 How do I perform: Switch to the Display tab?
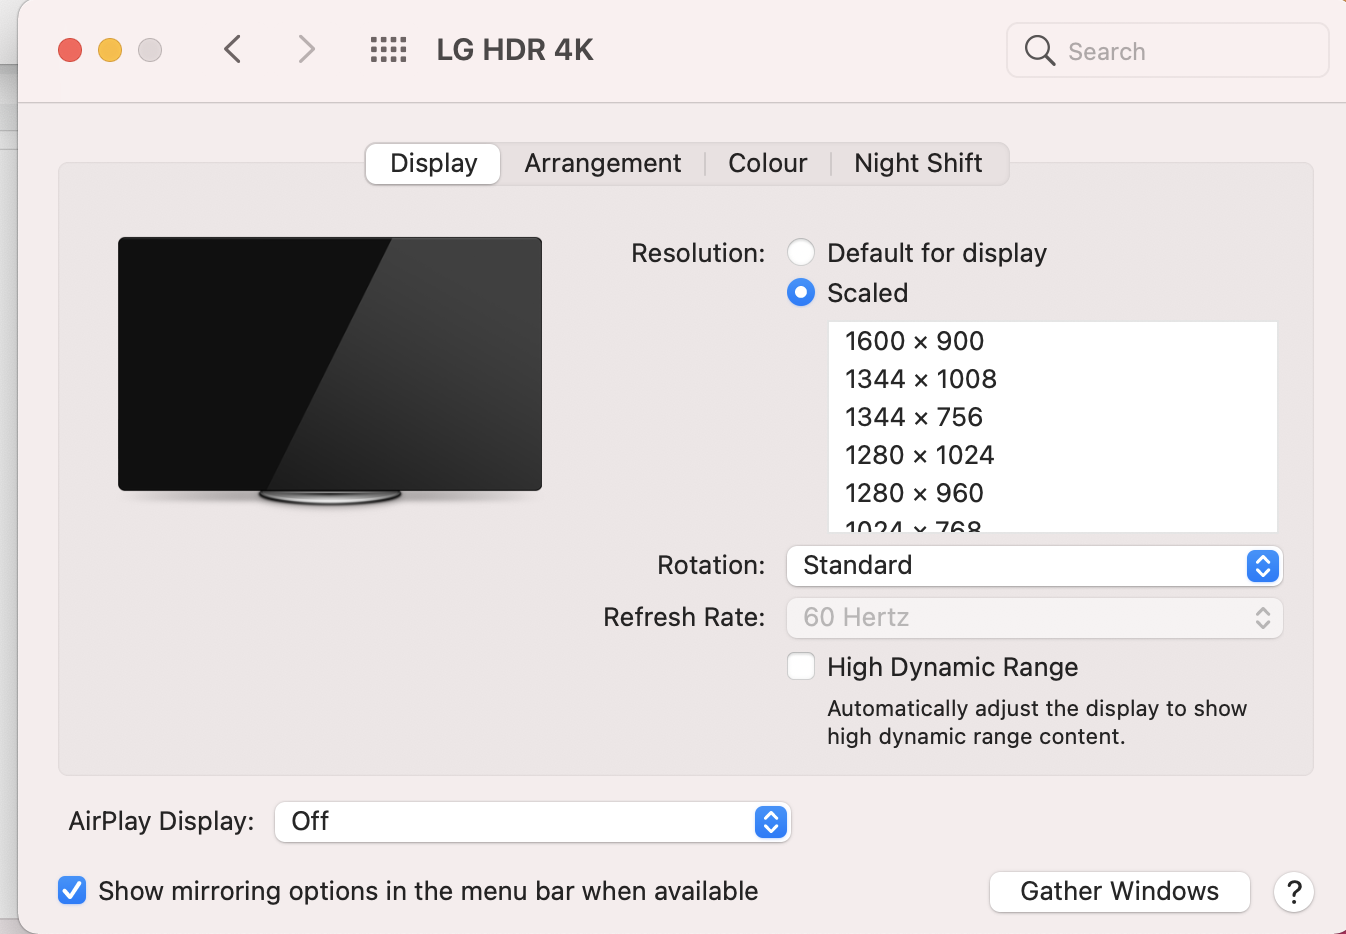433,163
